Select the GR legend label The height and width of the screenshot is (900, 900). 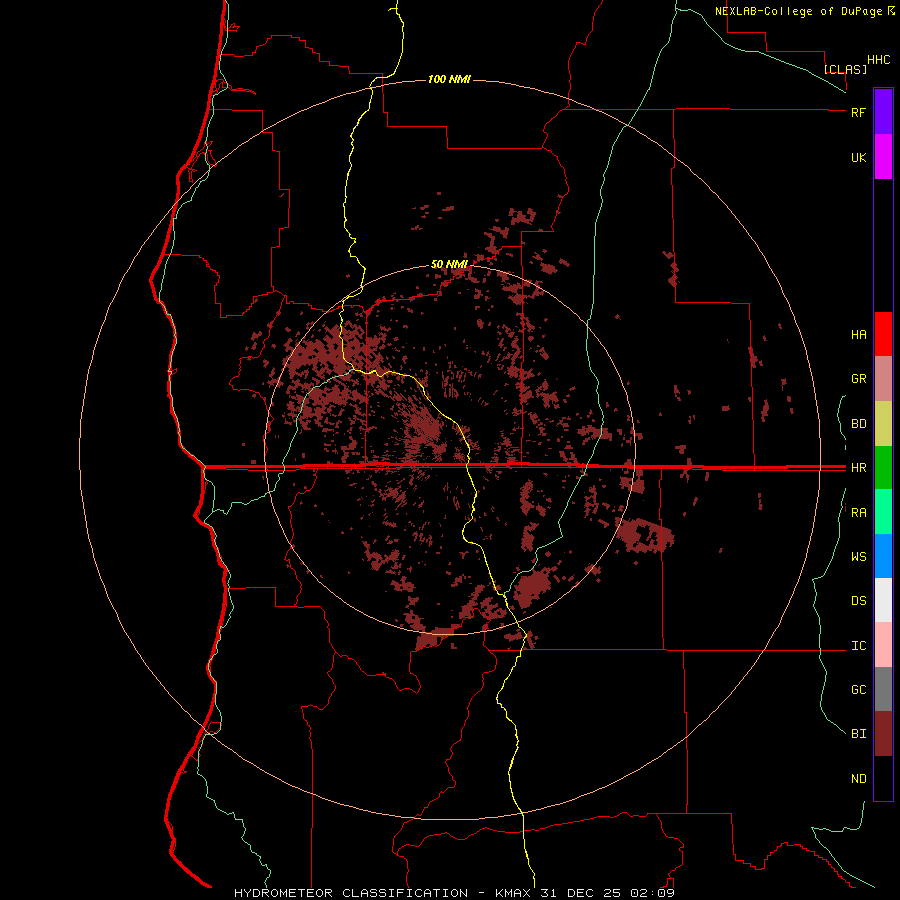click(858, 379)
